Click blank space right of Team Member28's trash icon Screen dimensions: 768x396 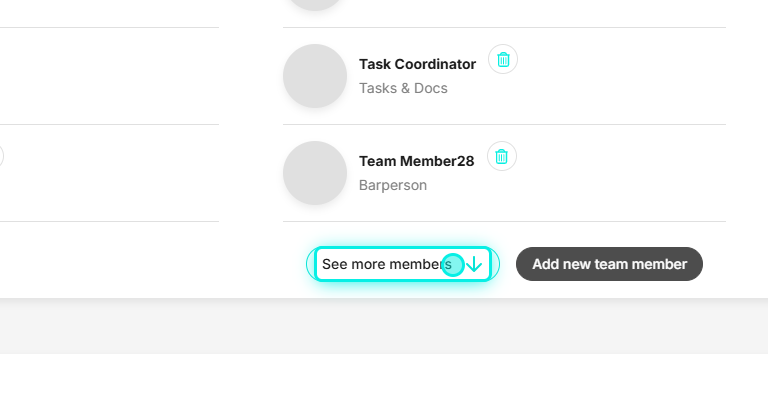622,173
